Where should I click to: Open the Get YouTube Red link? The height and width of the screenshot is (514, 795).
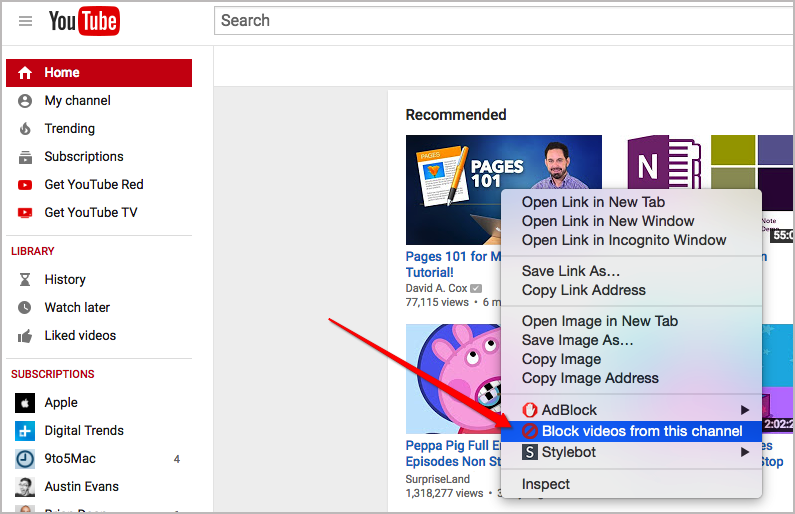click(94, 185)
